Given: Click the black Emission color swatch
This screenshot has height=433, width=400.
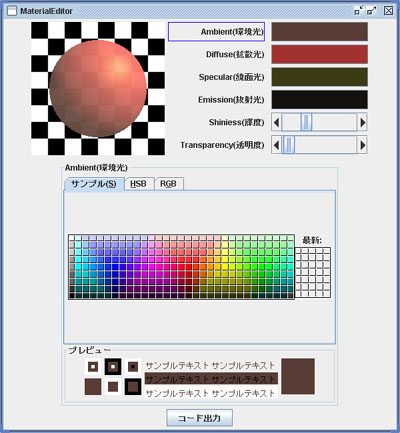Looking at the screenshot, I should tap(319, 100).
